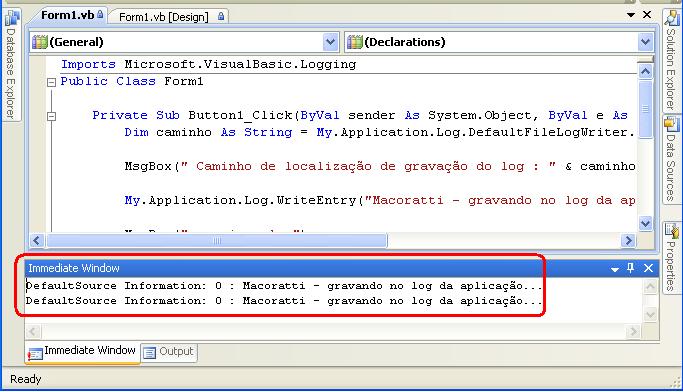This screenshot has width=683, height=392.
Task: Open the Immediate Window position dropdown arrow
Action: pos(615,269)
